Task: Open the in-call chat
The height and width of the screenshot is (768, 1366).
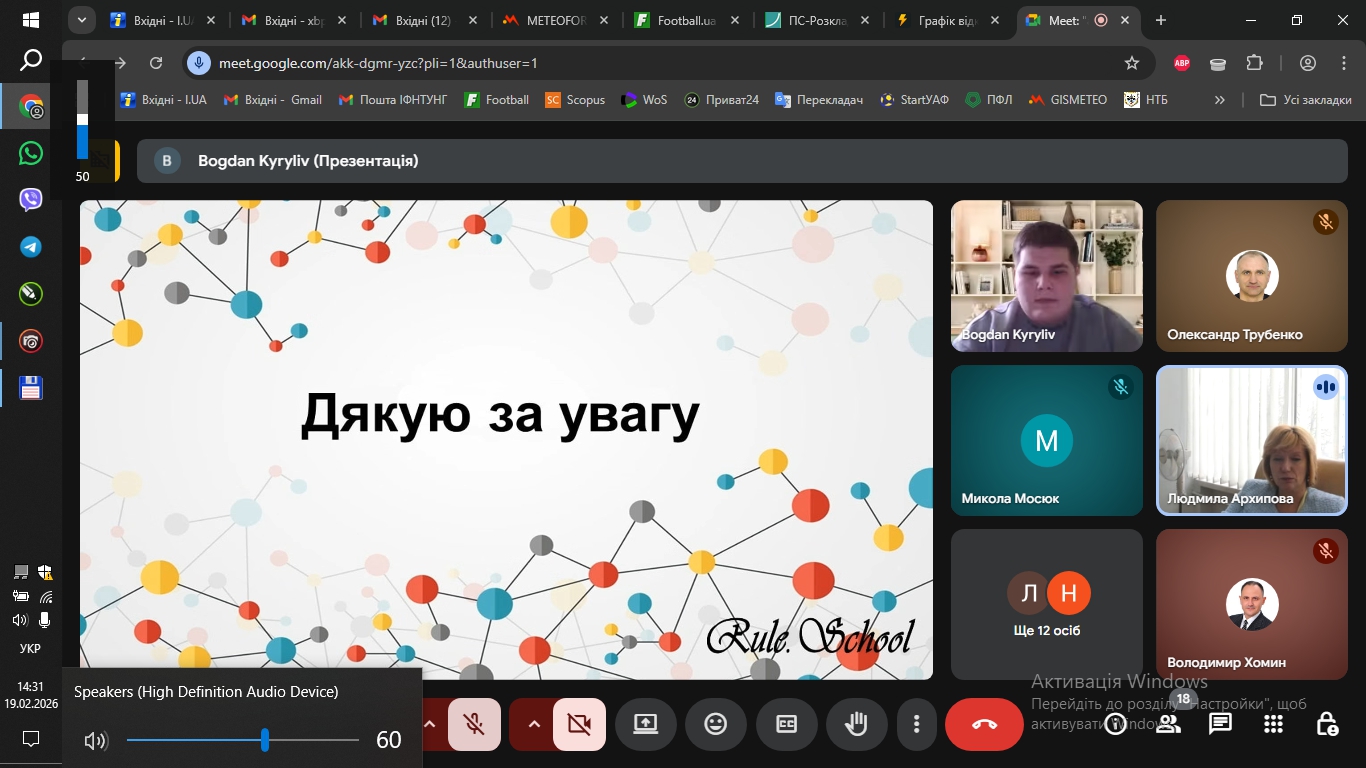Action: [x=1220, y=723]
